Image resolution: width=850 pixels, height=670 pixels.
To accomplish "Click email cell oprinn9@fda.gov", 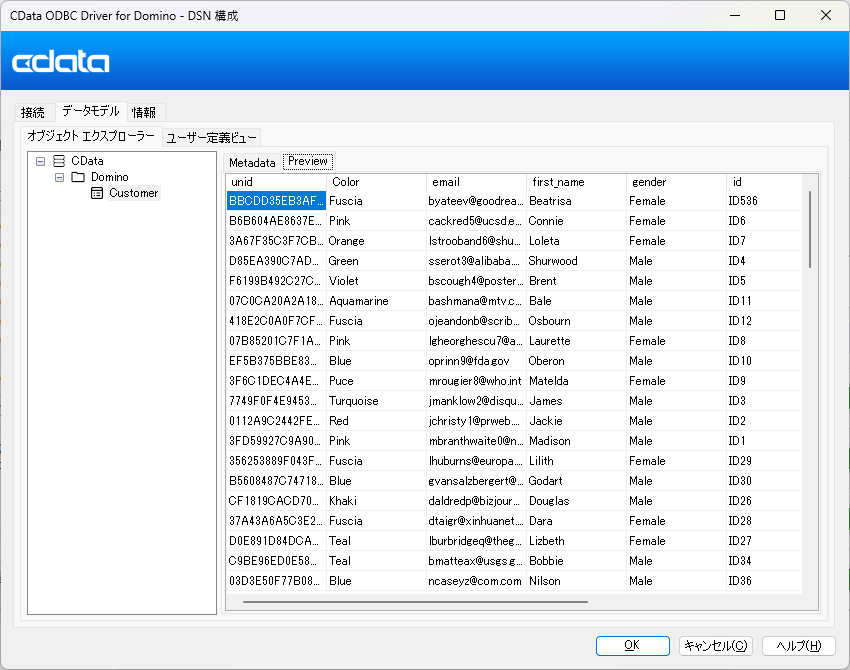I will click(476, 361).
